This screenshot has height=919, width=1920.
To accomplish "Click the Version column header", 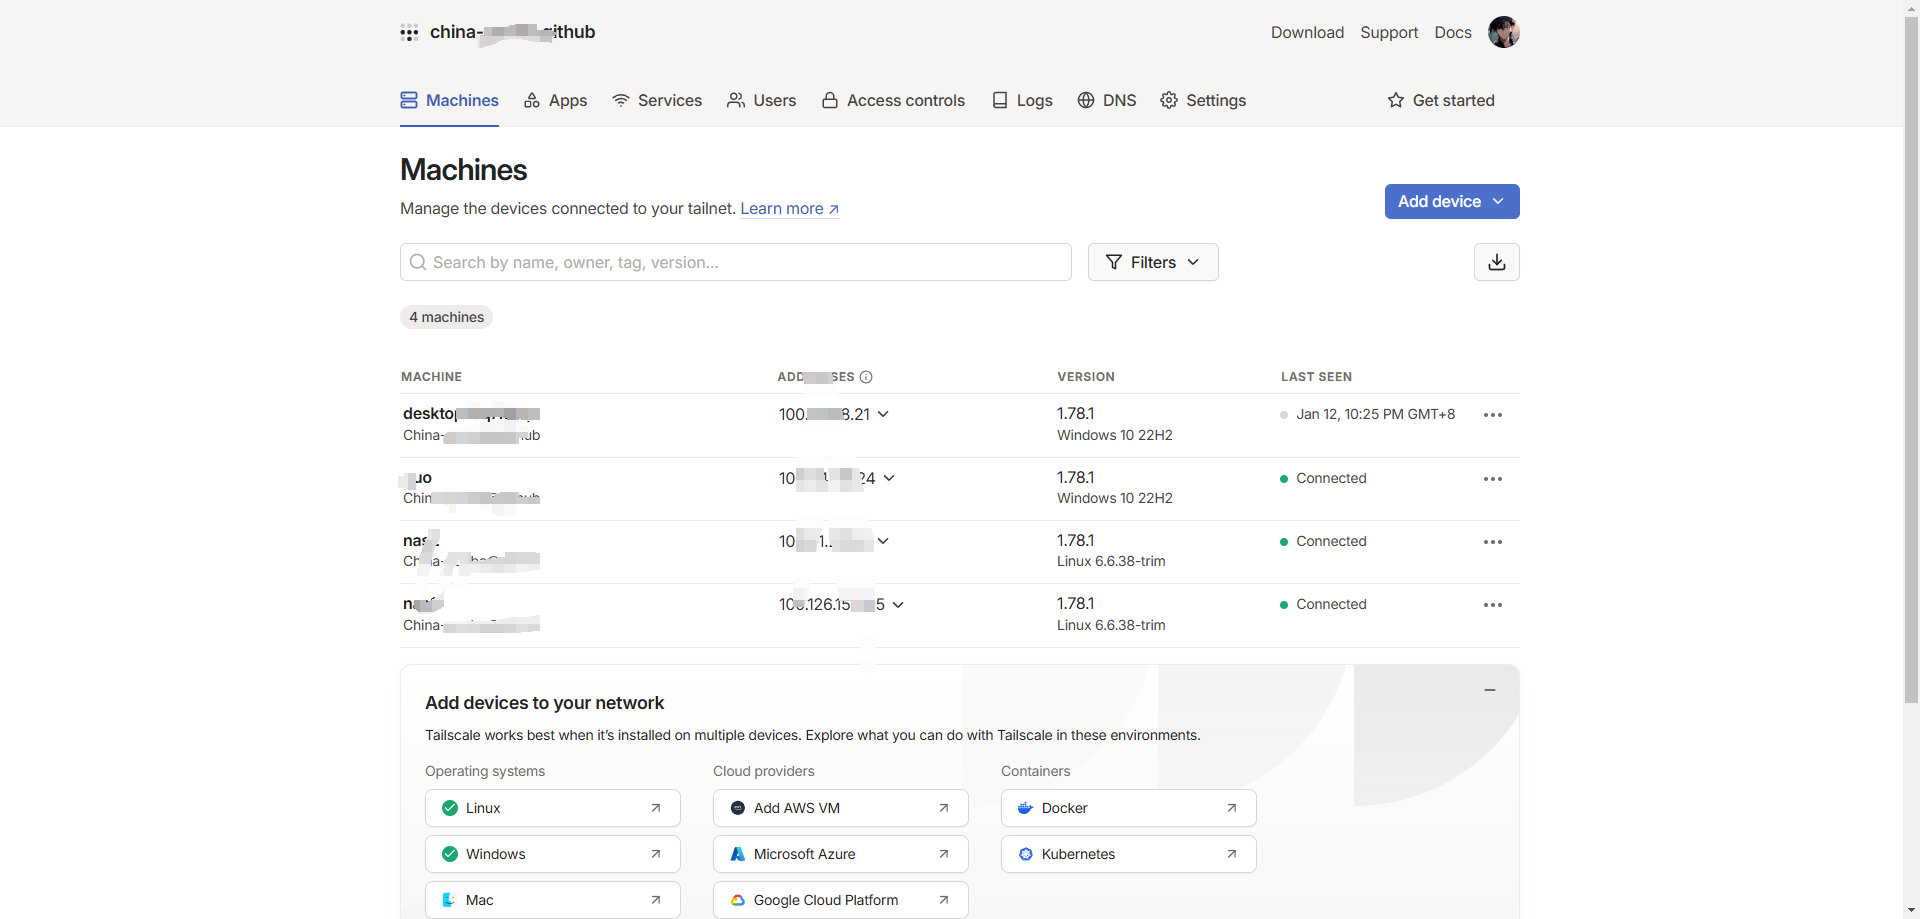I will [1086, 377].
